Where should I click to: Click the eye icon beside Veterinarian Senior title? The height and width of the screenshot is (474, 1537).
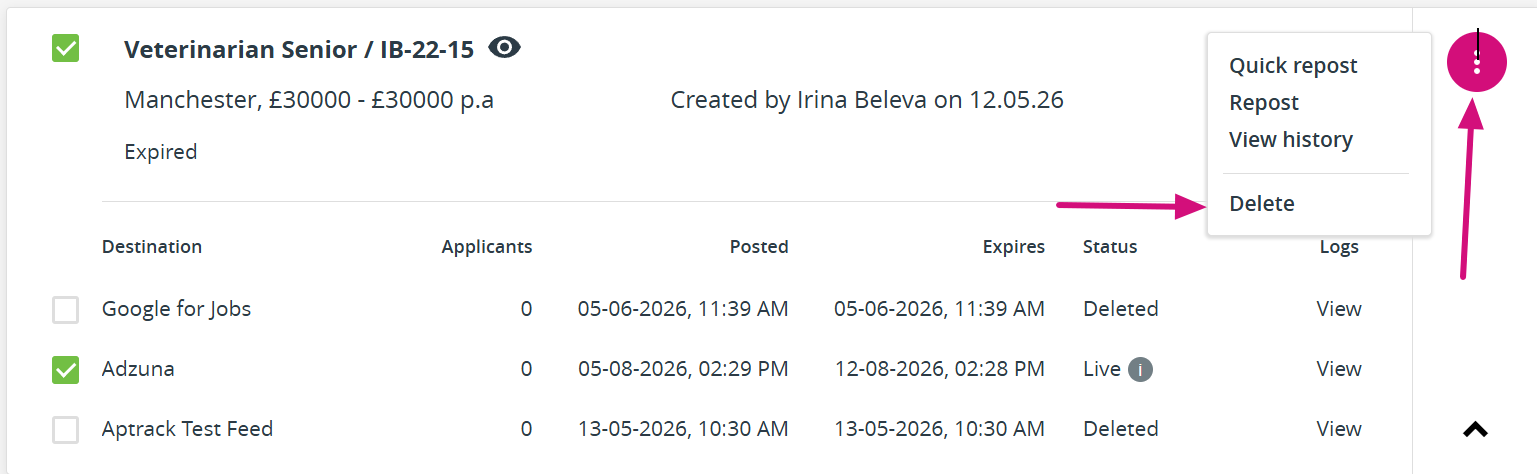coord(505,47)
